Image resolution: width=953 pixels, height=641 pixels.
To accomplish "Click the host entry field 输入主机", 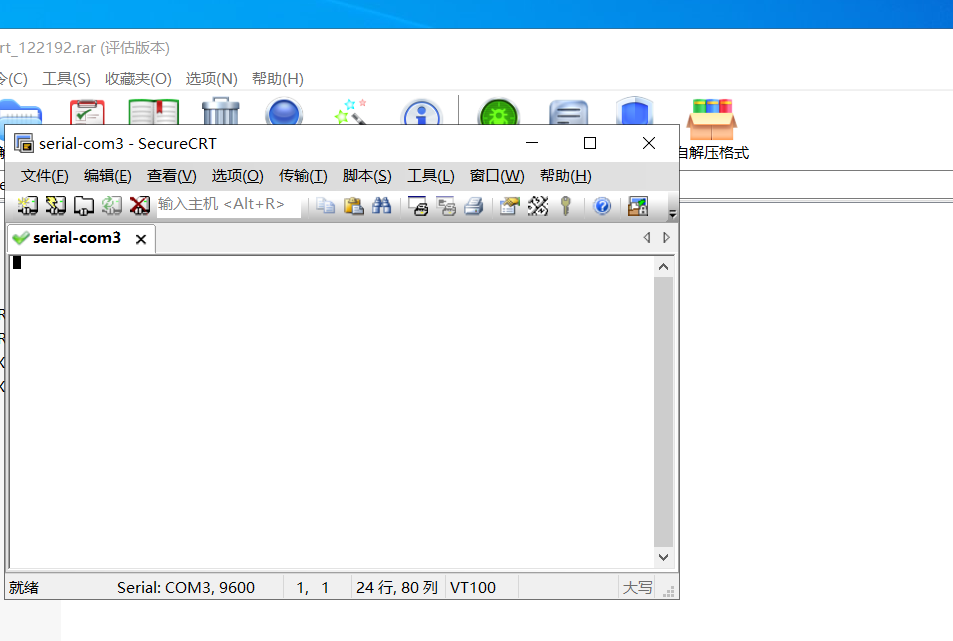I will [229, 204].
